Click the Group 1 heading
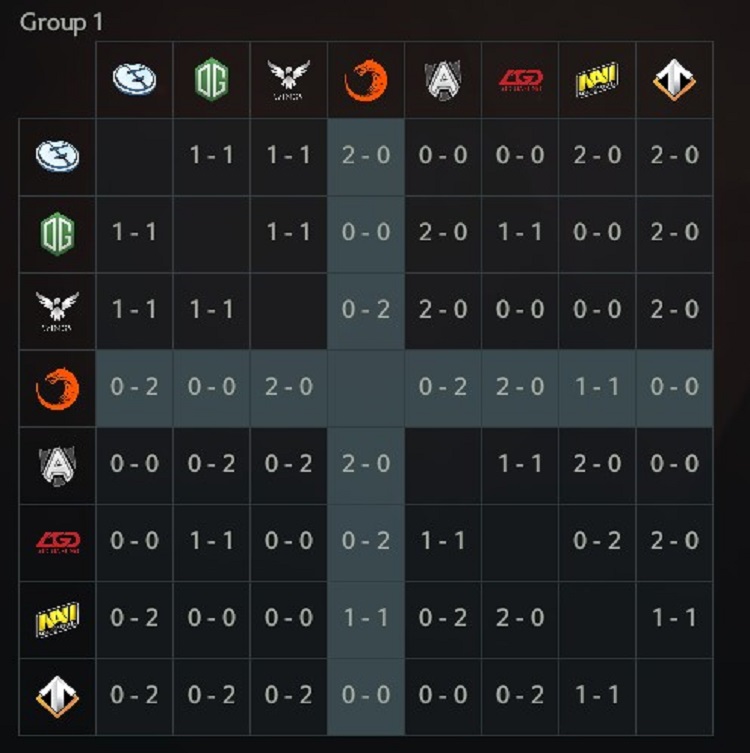This screenshot has width=750, height=753. coord(61,22)
